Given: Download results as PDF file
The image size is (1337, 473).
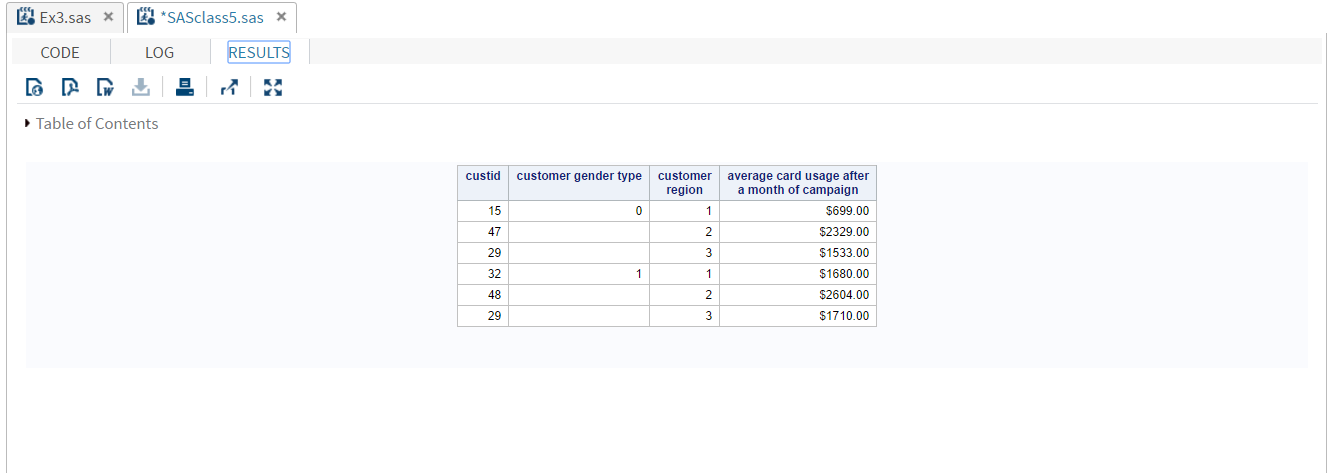Looking at the screenshot, I should tap(69, 88).
